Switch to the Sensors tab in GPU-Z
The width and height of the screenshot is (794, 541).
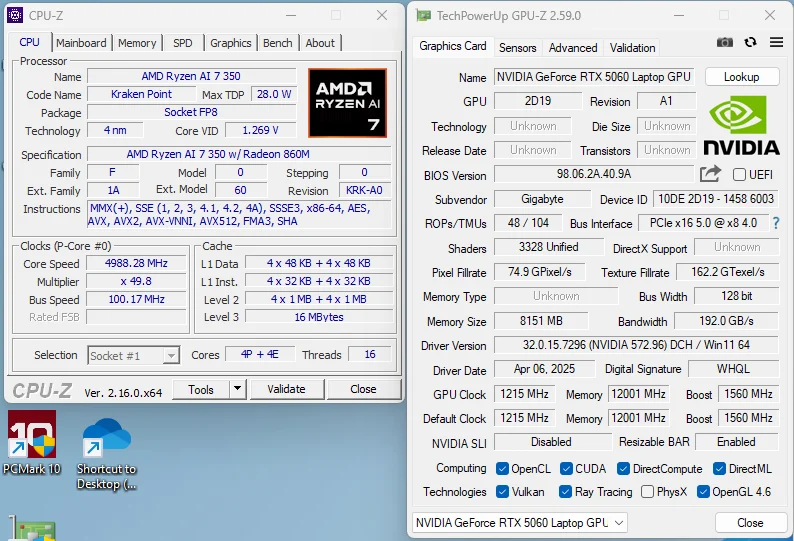click(518, 47)
